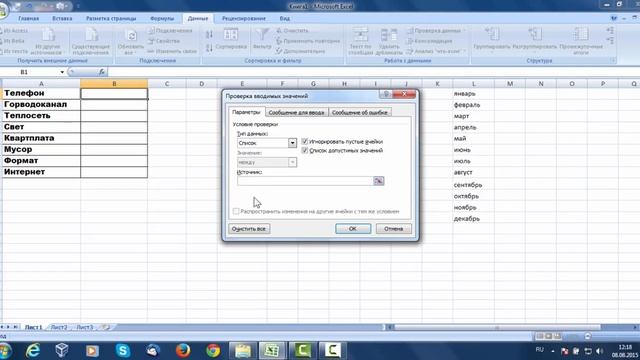The image size is (640, 360).
Task: Adjust the zoom slider in status bar
Action: pos(588,336)
